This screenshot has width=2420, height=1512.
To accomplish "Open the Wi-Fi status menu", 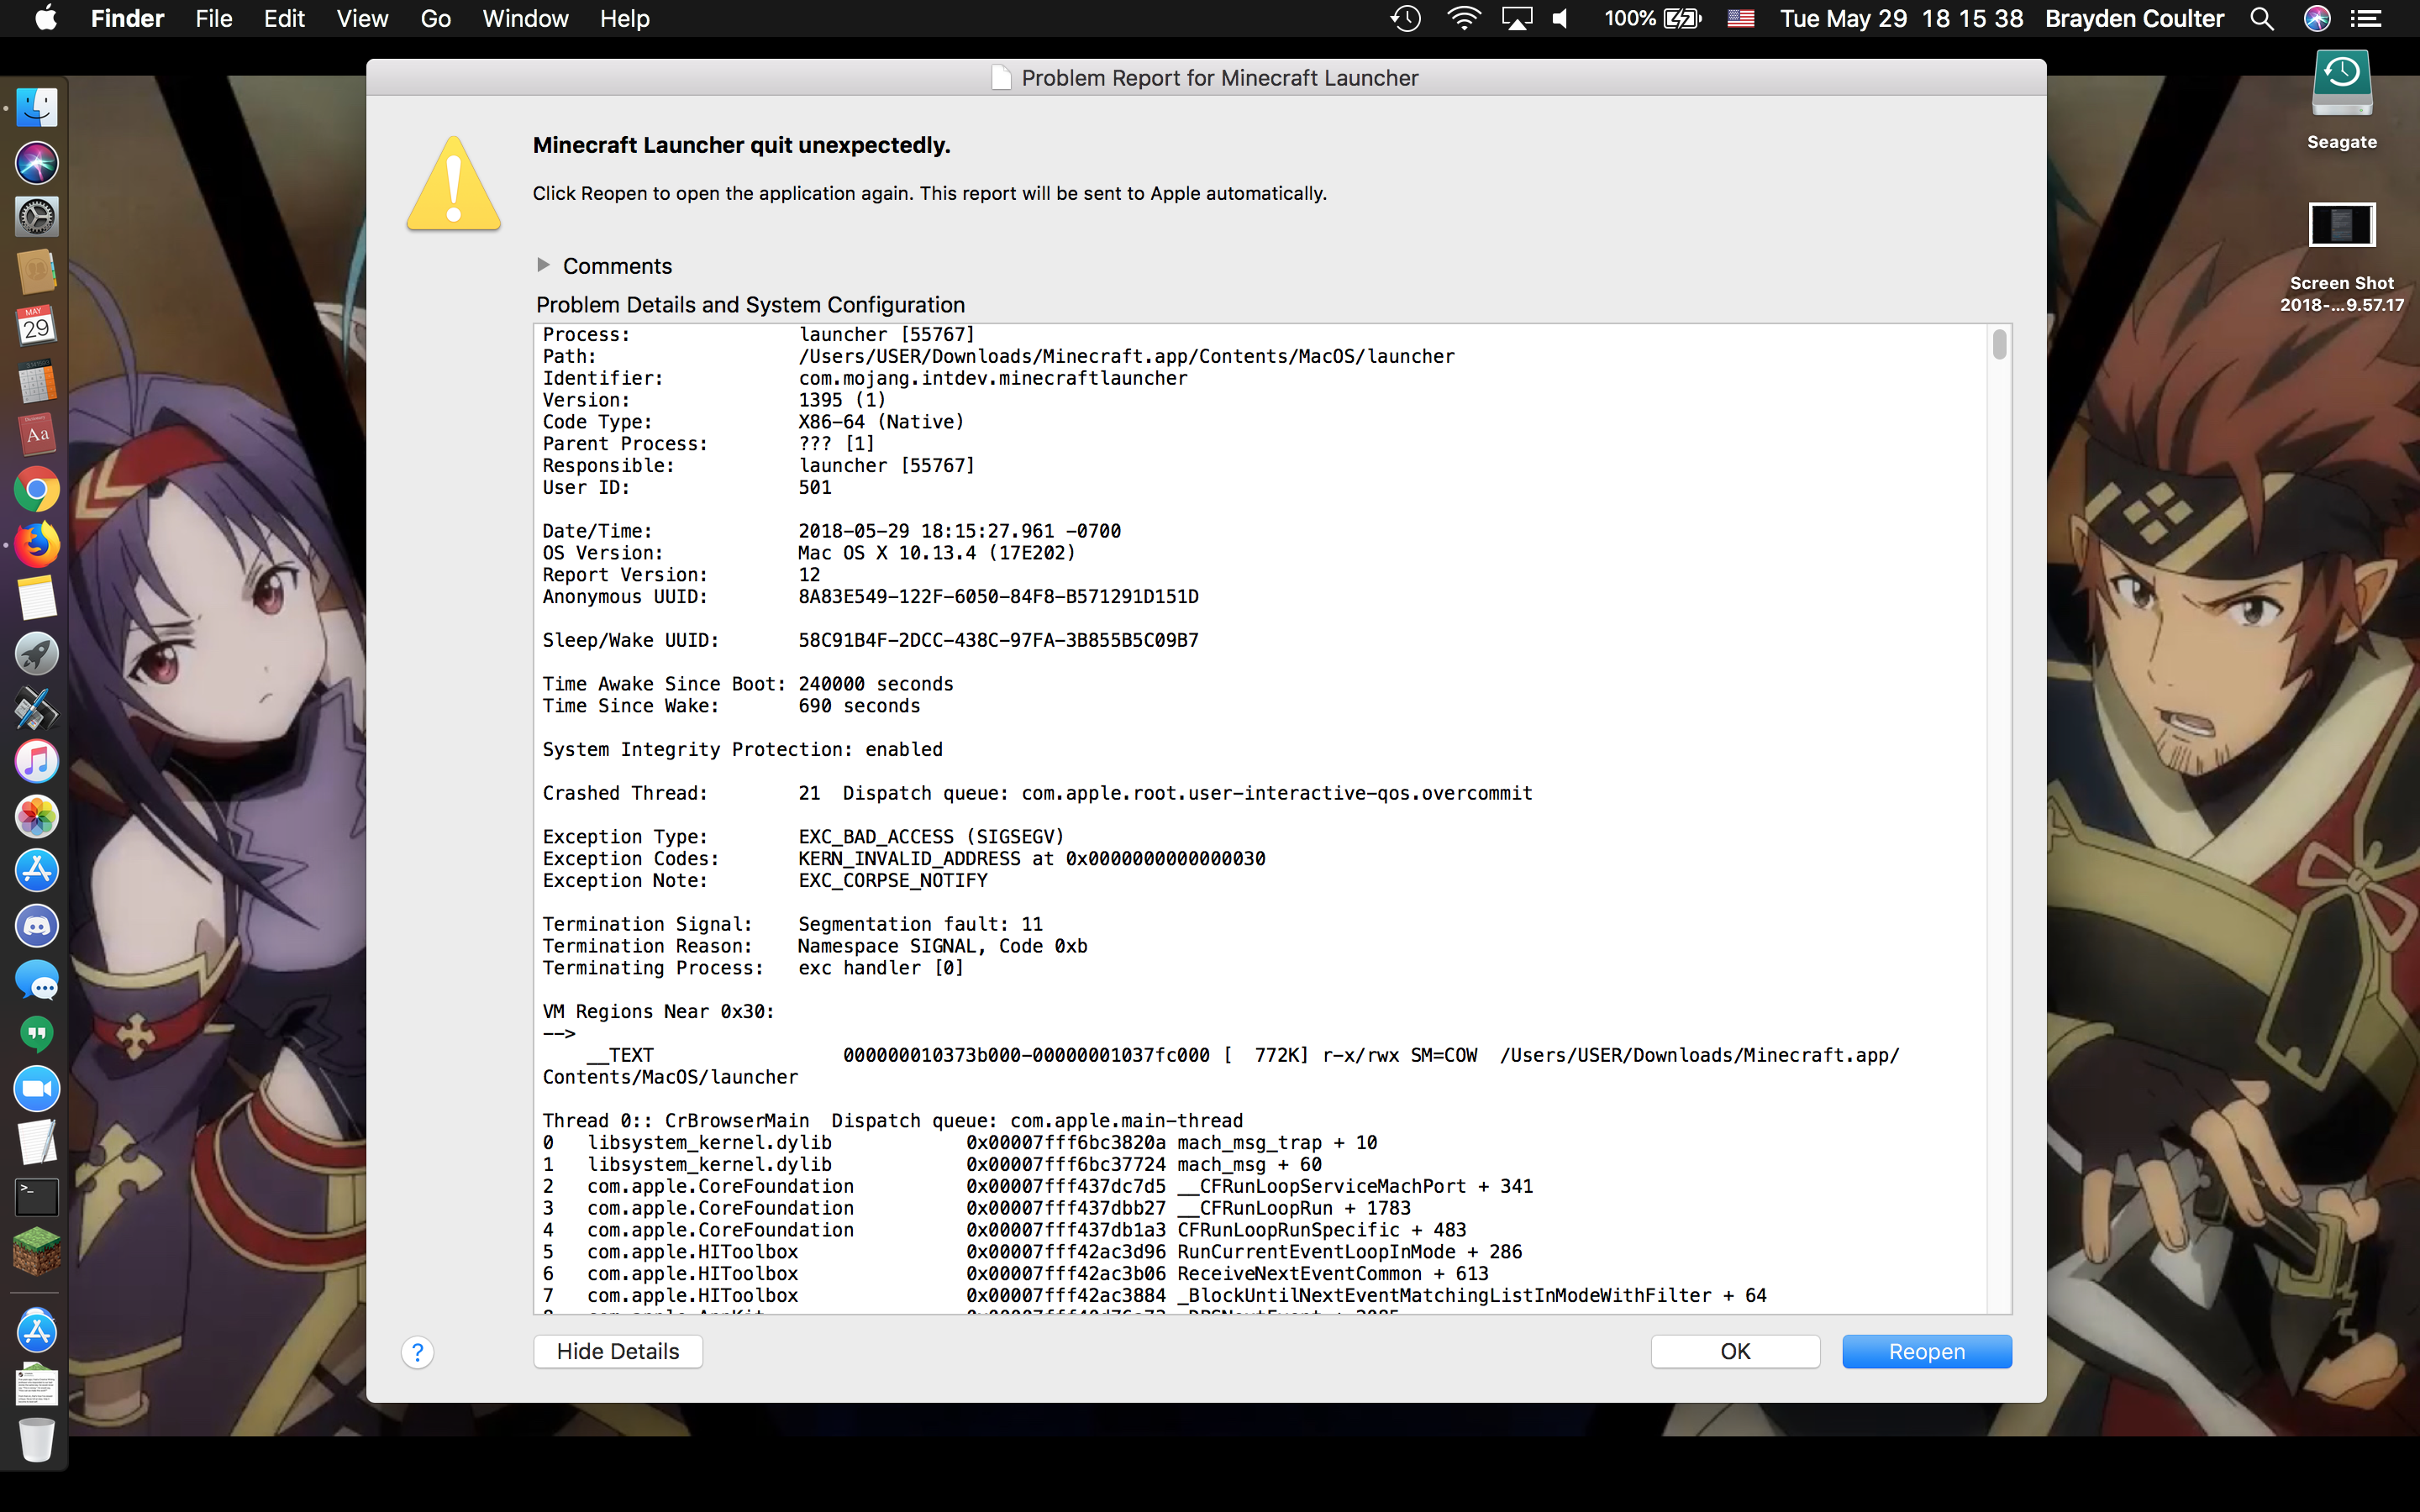I will click(1463, 18).
